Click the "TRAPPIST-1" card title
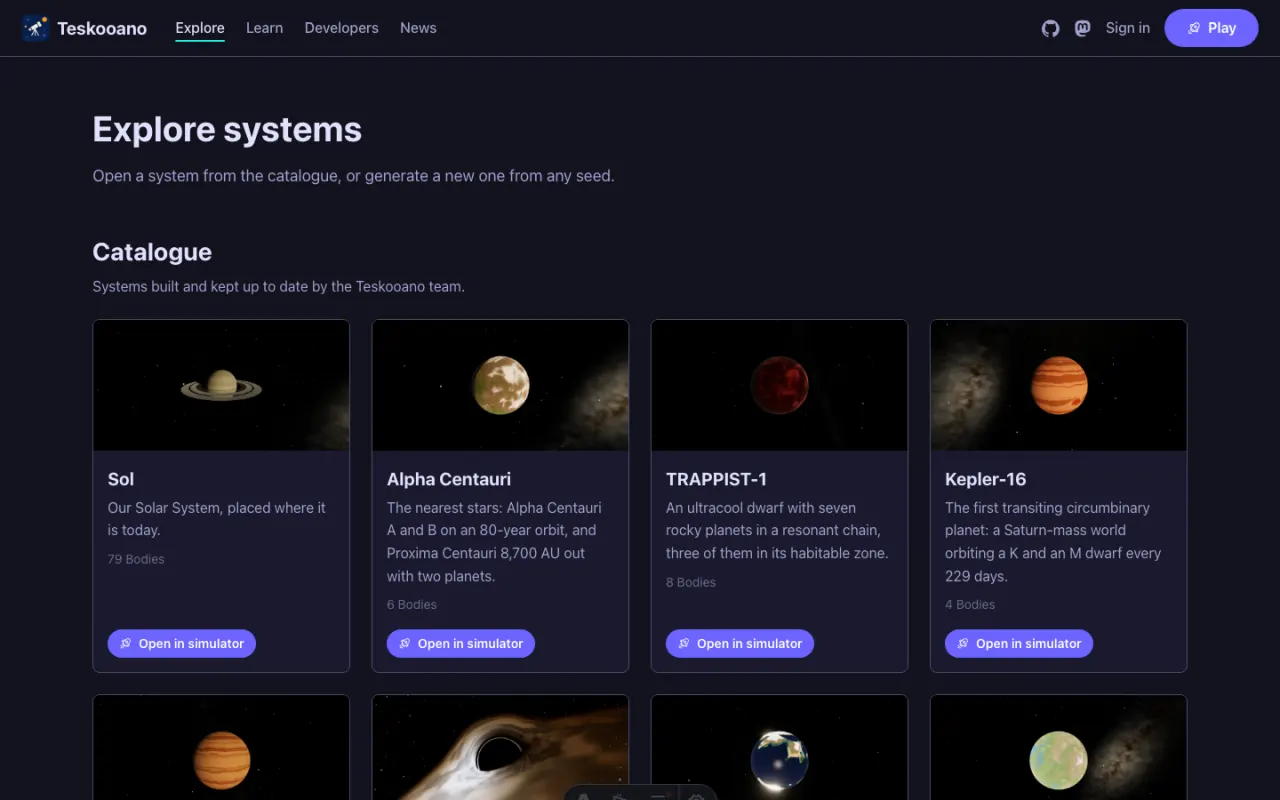Screen dimensions: 1280x800 pos(716,479)
